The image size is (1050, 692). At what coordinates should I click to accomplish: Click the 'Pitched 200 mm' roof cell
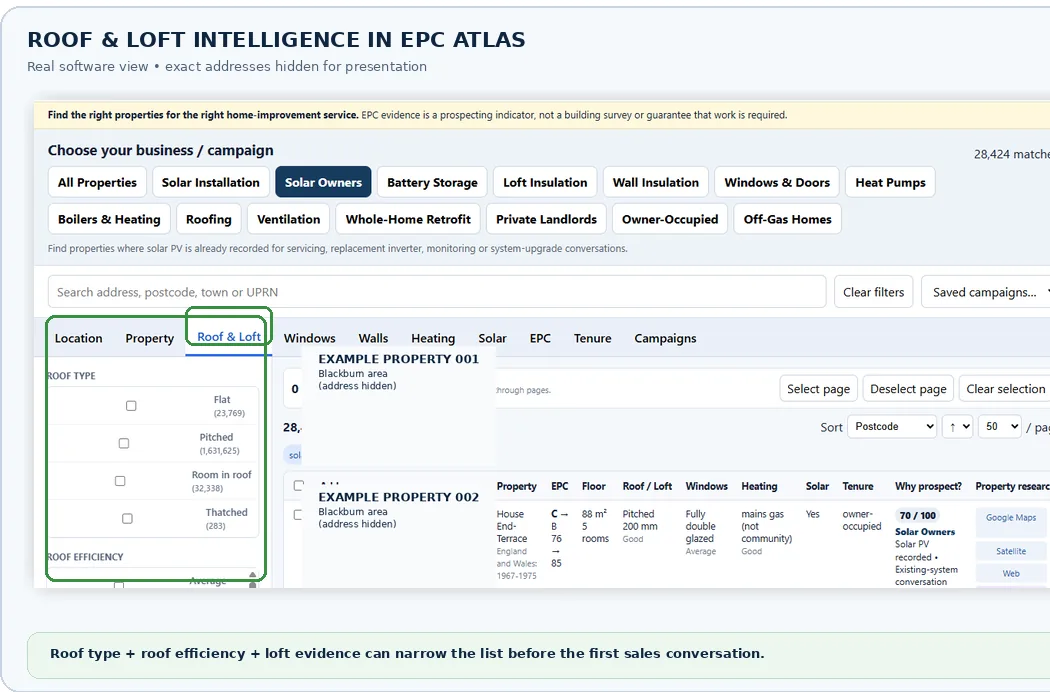pos(640,520)
